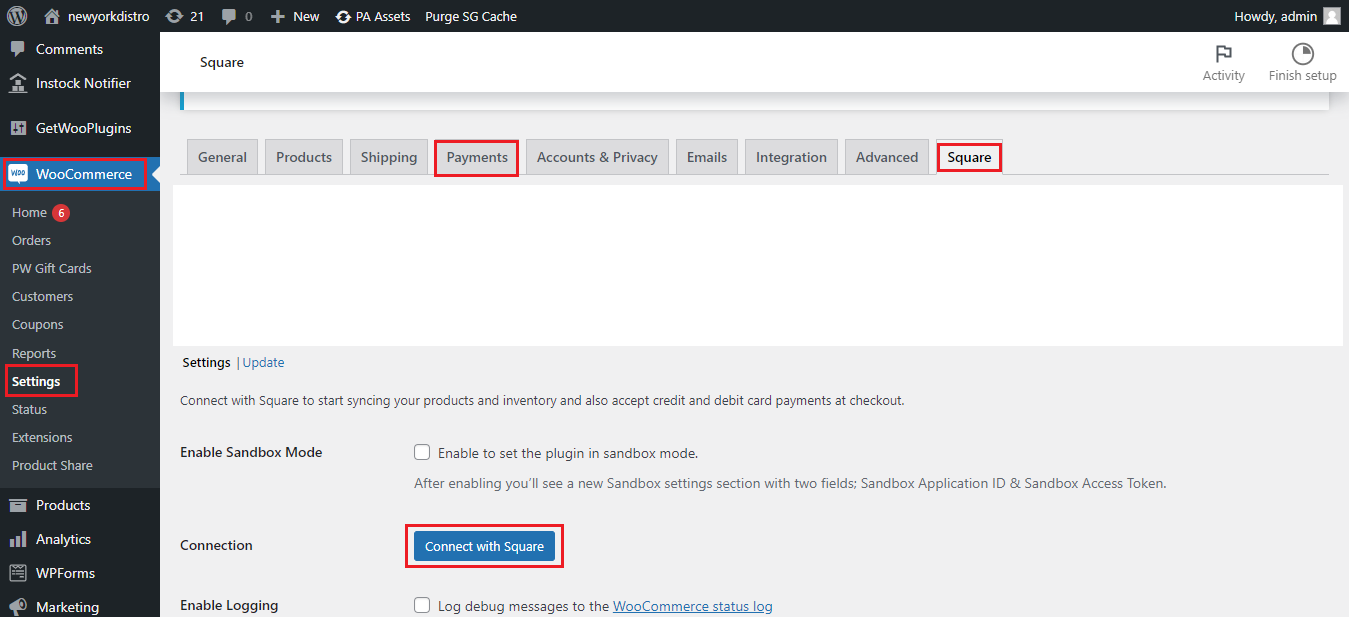This screenshot has height=617, width=1349.
Task: Enable the Sandbox Mode checkbox
Action: (422, 453)
